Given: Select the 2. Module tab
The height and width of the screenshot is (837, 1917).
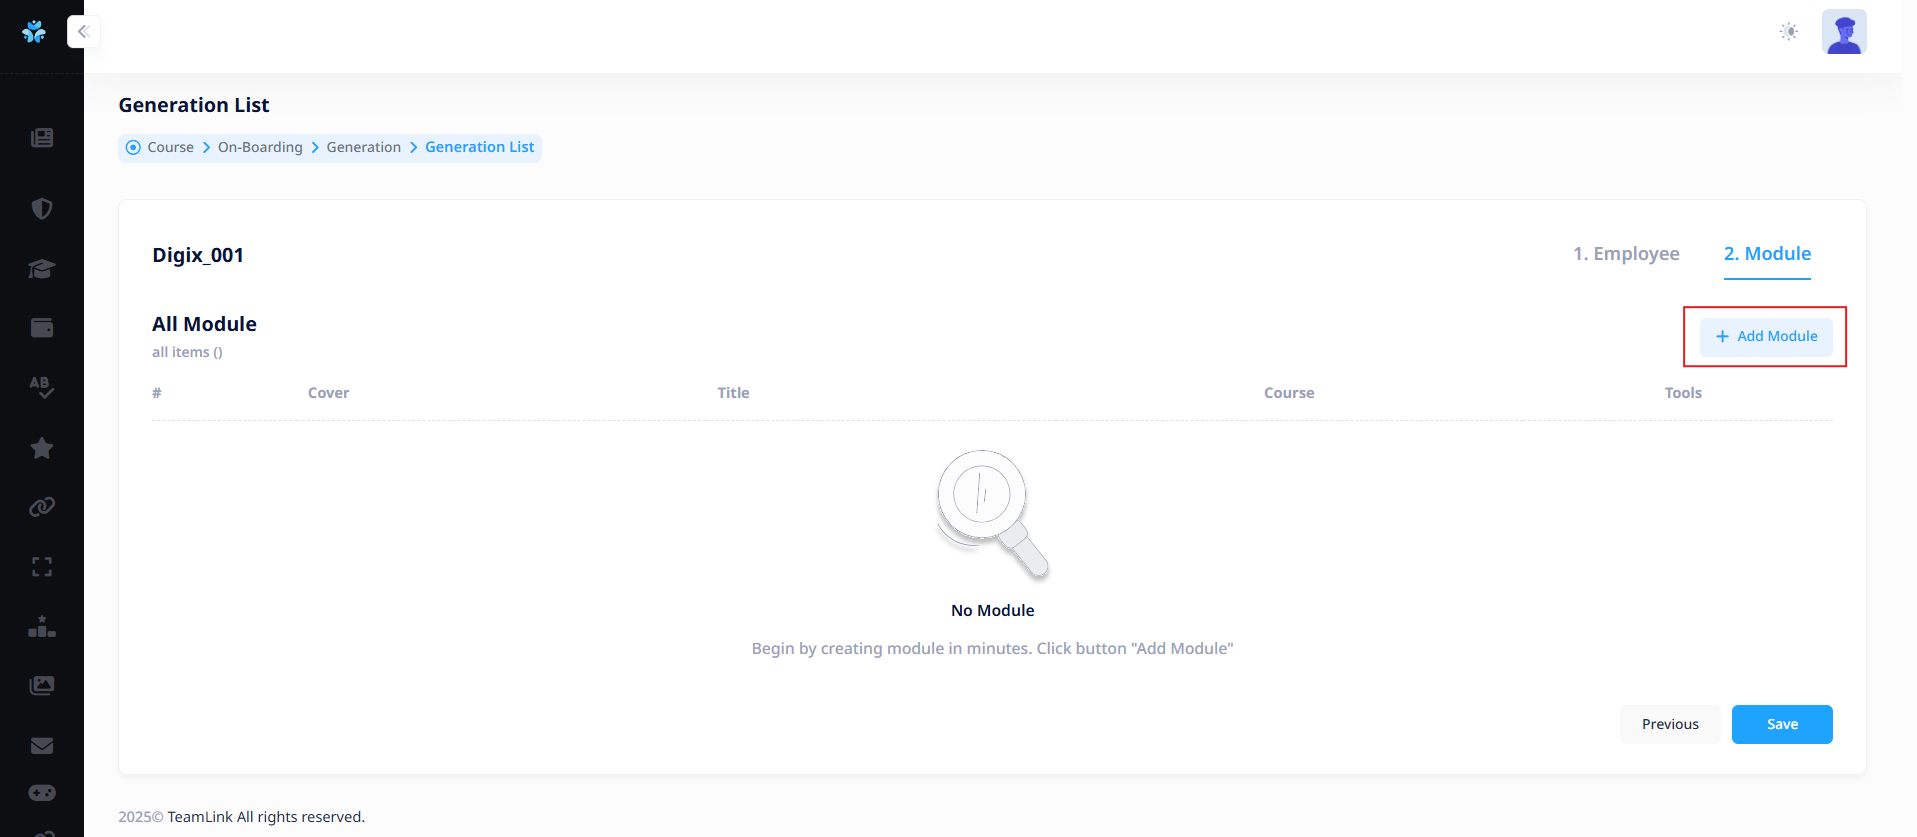Looking at the screenshot, I should [1767, 254].
